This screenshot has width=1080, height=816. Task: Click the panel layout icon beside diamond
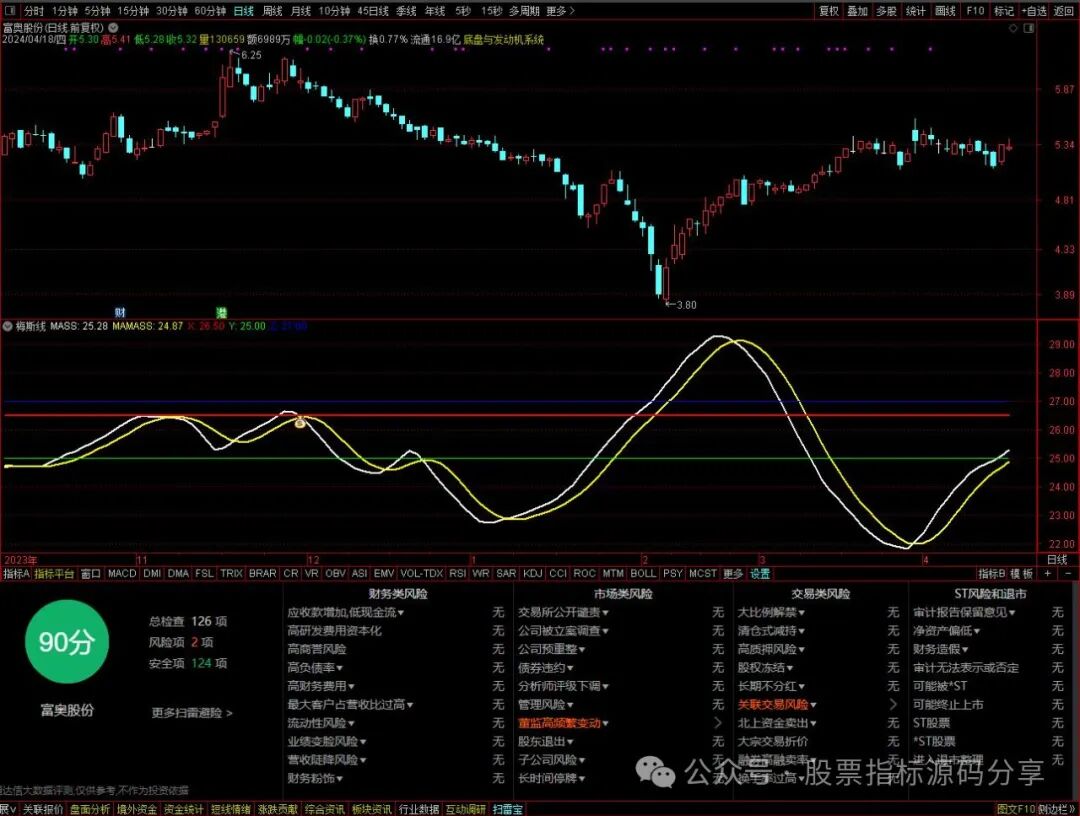(1028, 28)
